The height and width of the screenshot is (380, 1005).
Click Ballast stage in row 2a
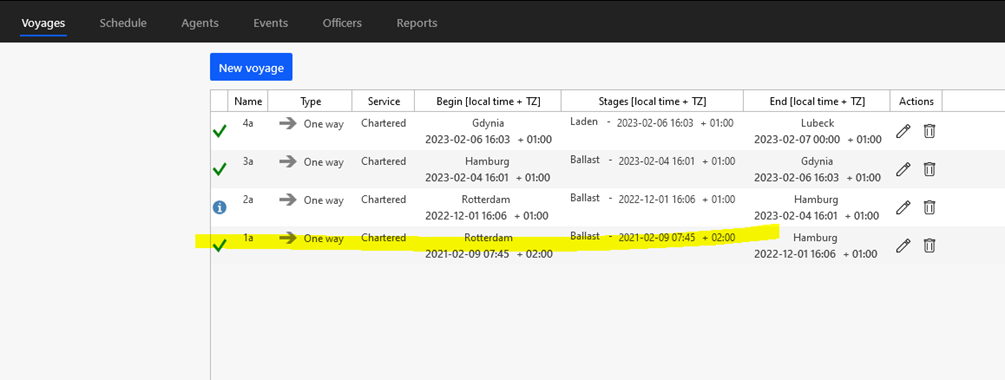pyautogui.click(x=585, y=198)
